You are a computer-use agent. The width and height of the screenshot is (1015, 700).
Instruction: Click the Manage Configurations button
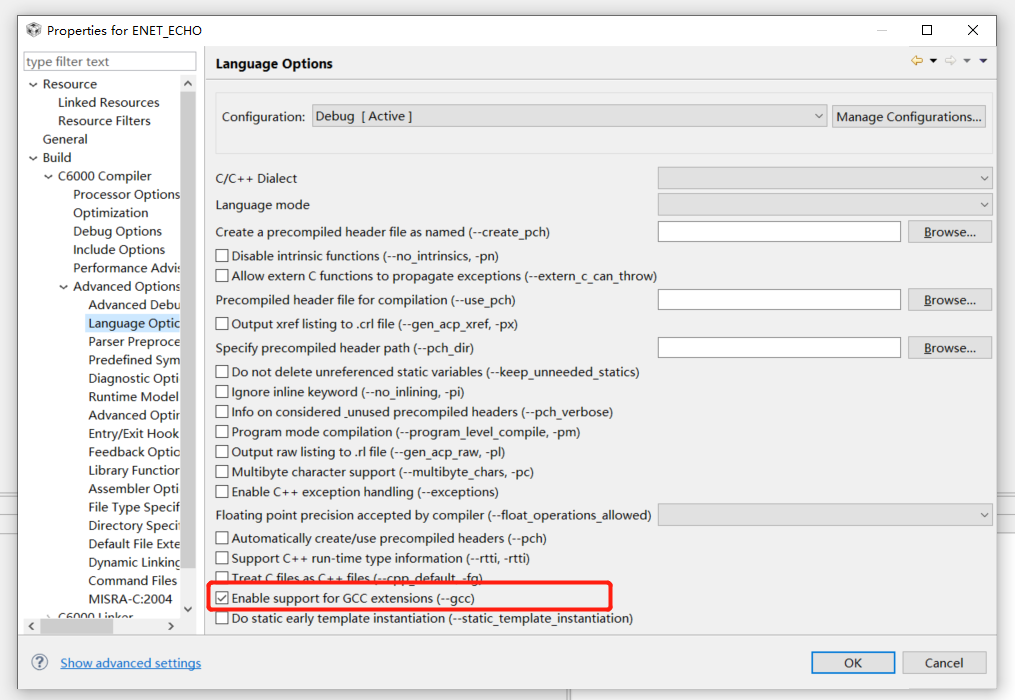(x=908, y=115)
